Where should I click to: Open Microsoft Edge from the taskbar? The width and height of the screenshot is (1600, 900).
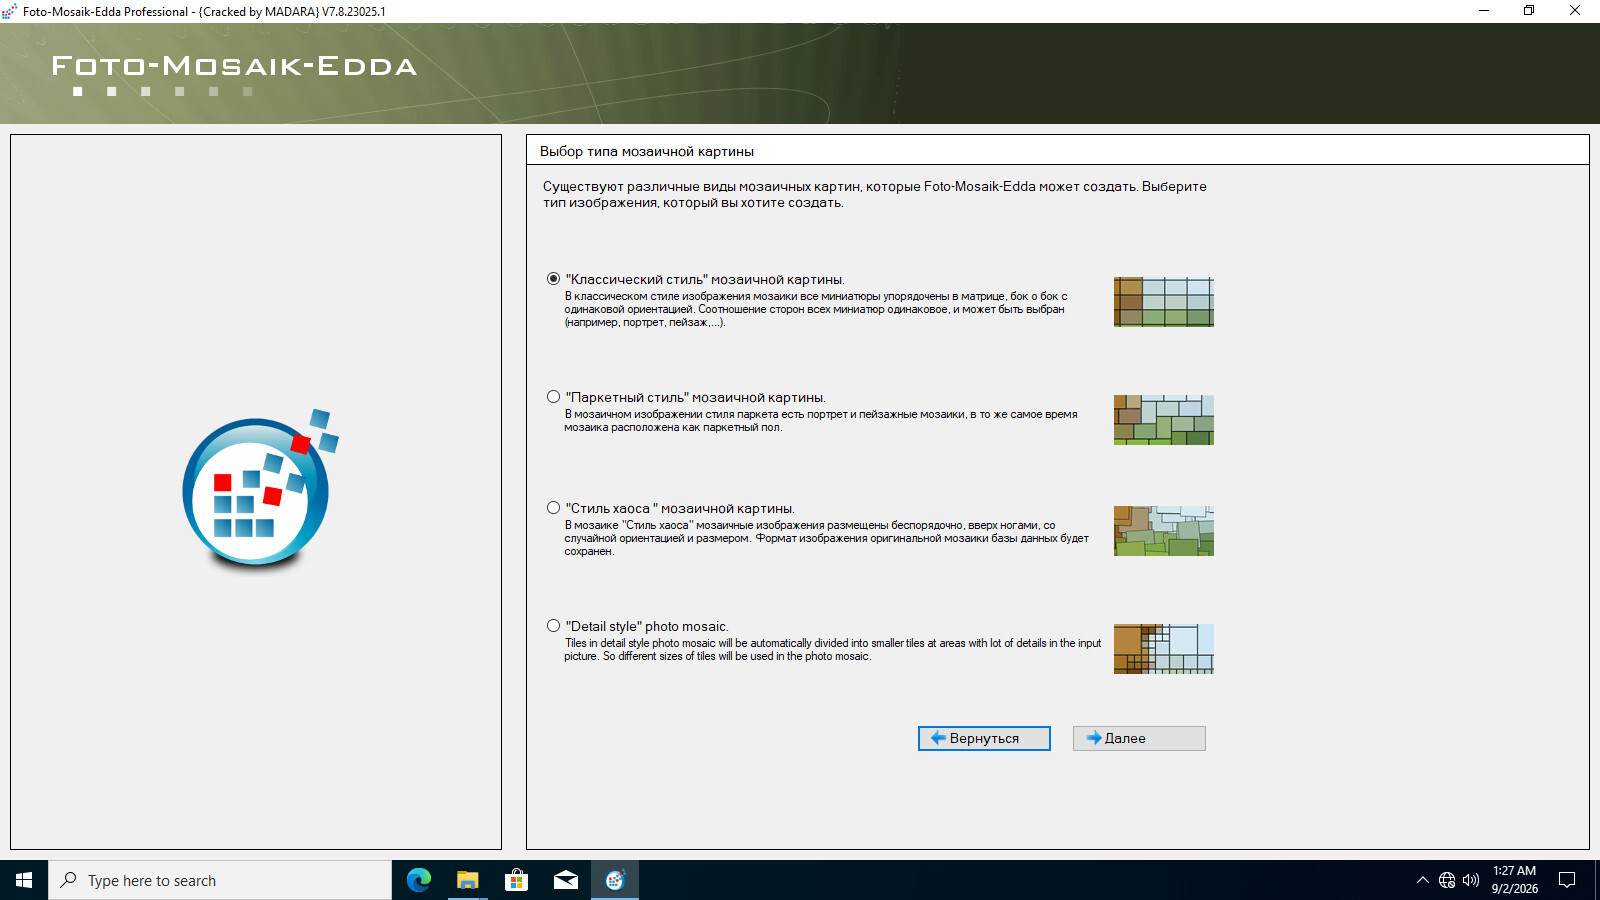tap(418, 880)
